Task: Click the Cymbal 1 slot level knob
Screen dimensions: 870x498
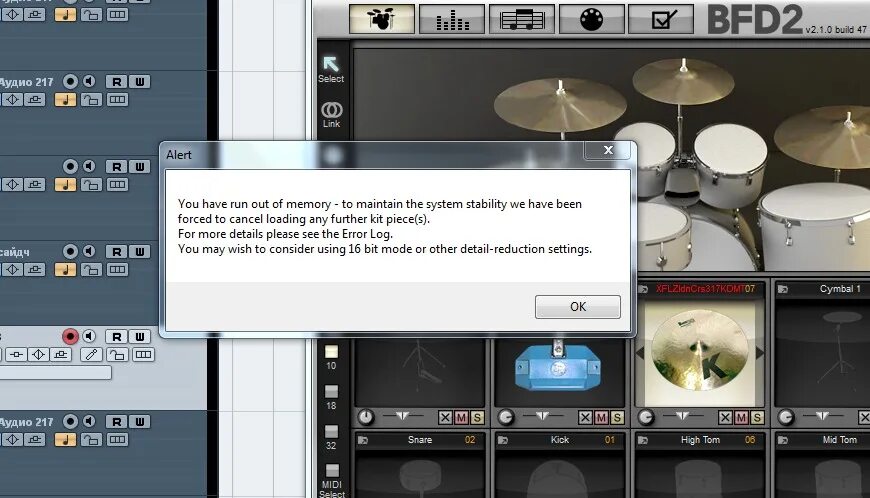Action: coord(786,417)
